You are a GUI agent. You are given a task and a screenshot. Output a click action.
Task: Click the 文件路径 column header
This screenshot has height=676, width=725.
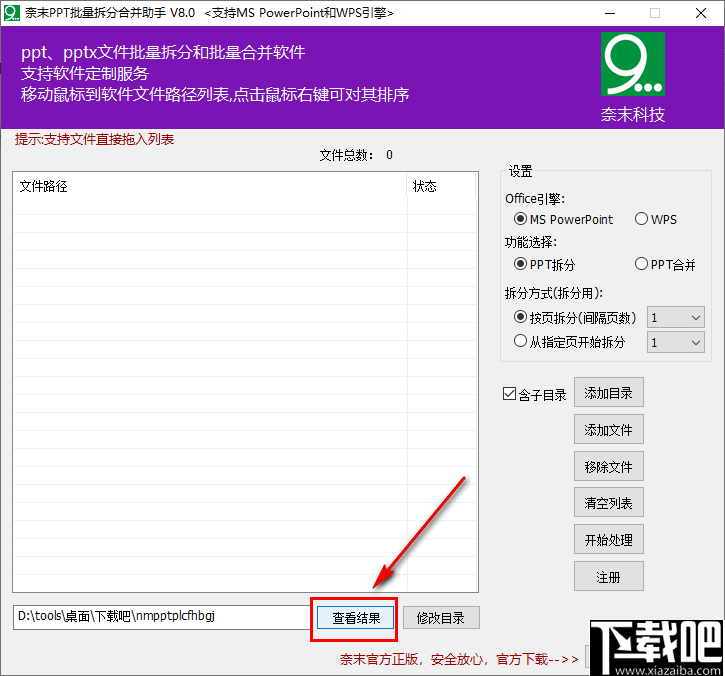(210, 186)
